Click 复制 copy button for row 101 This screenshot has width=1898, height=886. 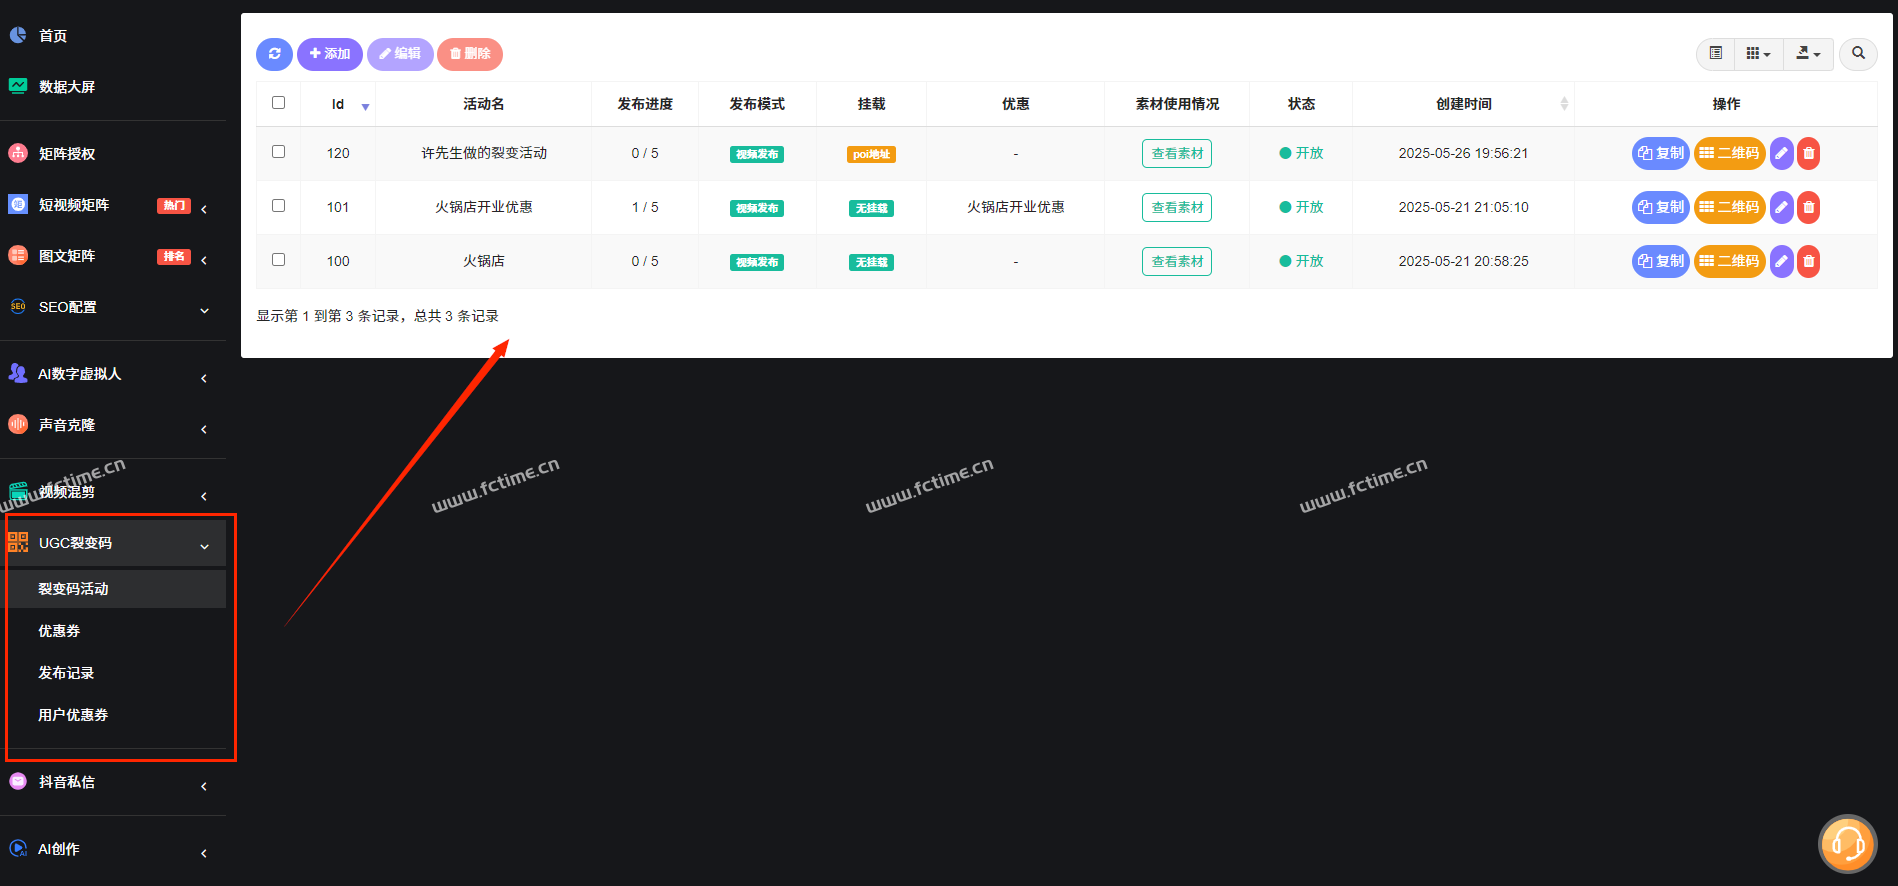[1661, 208]
